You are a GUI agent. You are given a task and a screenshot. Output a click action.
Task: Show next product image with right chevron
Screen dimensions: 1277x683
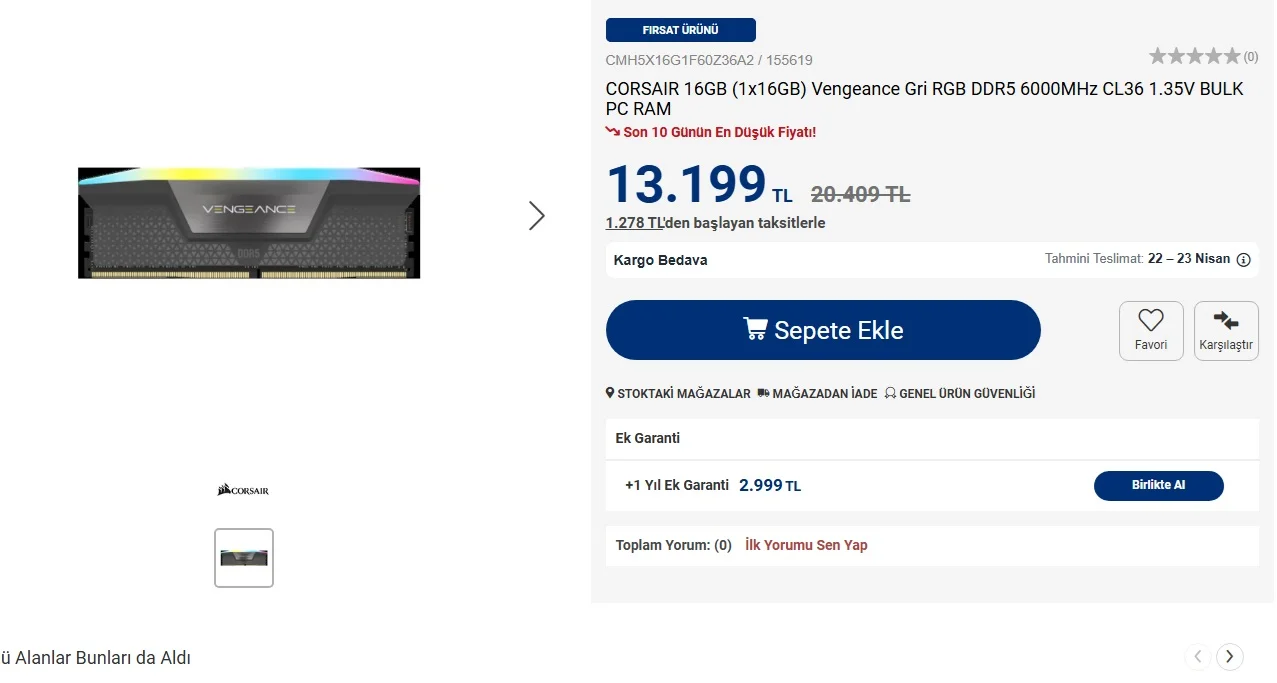[x=537, y=215]
